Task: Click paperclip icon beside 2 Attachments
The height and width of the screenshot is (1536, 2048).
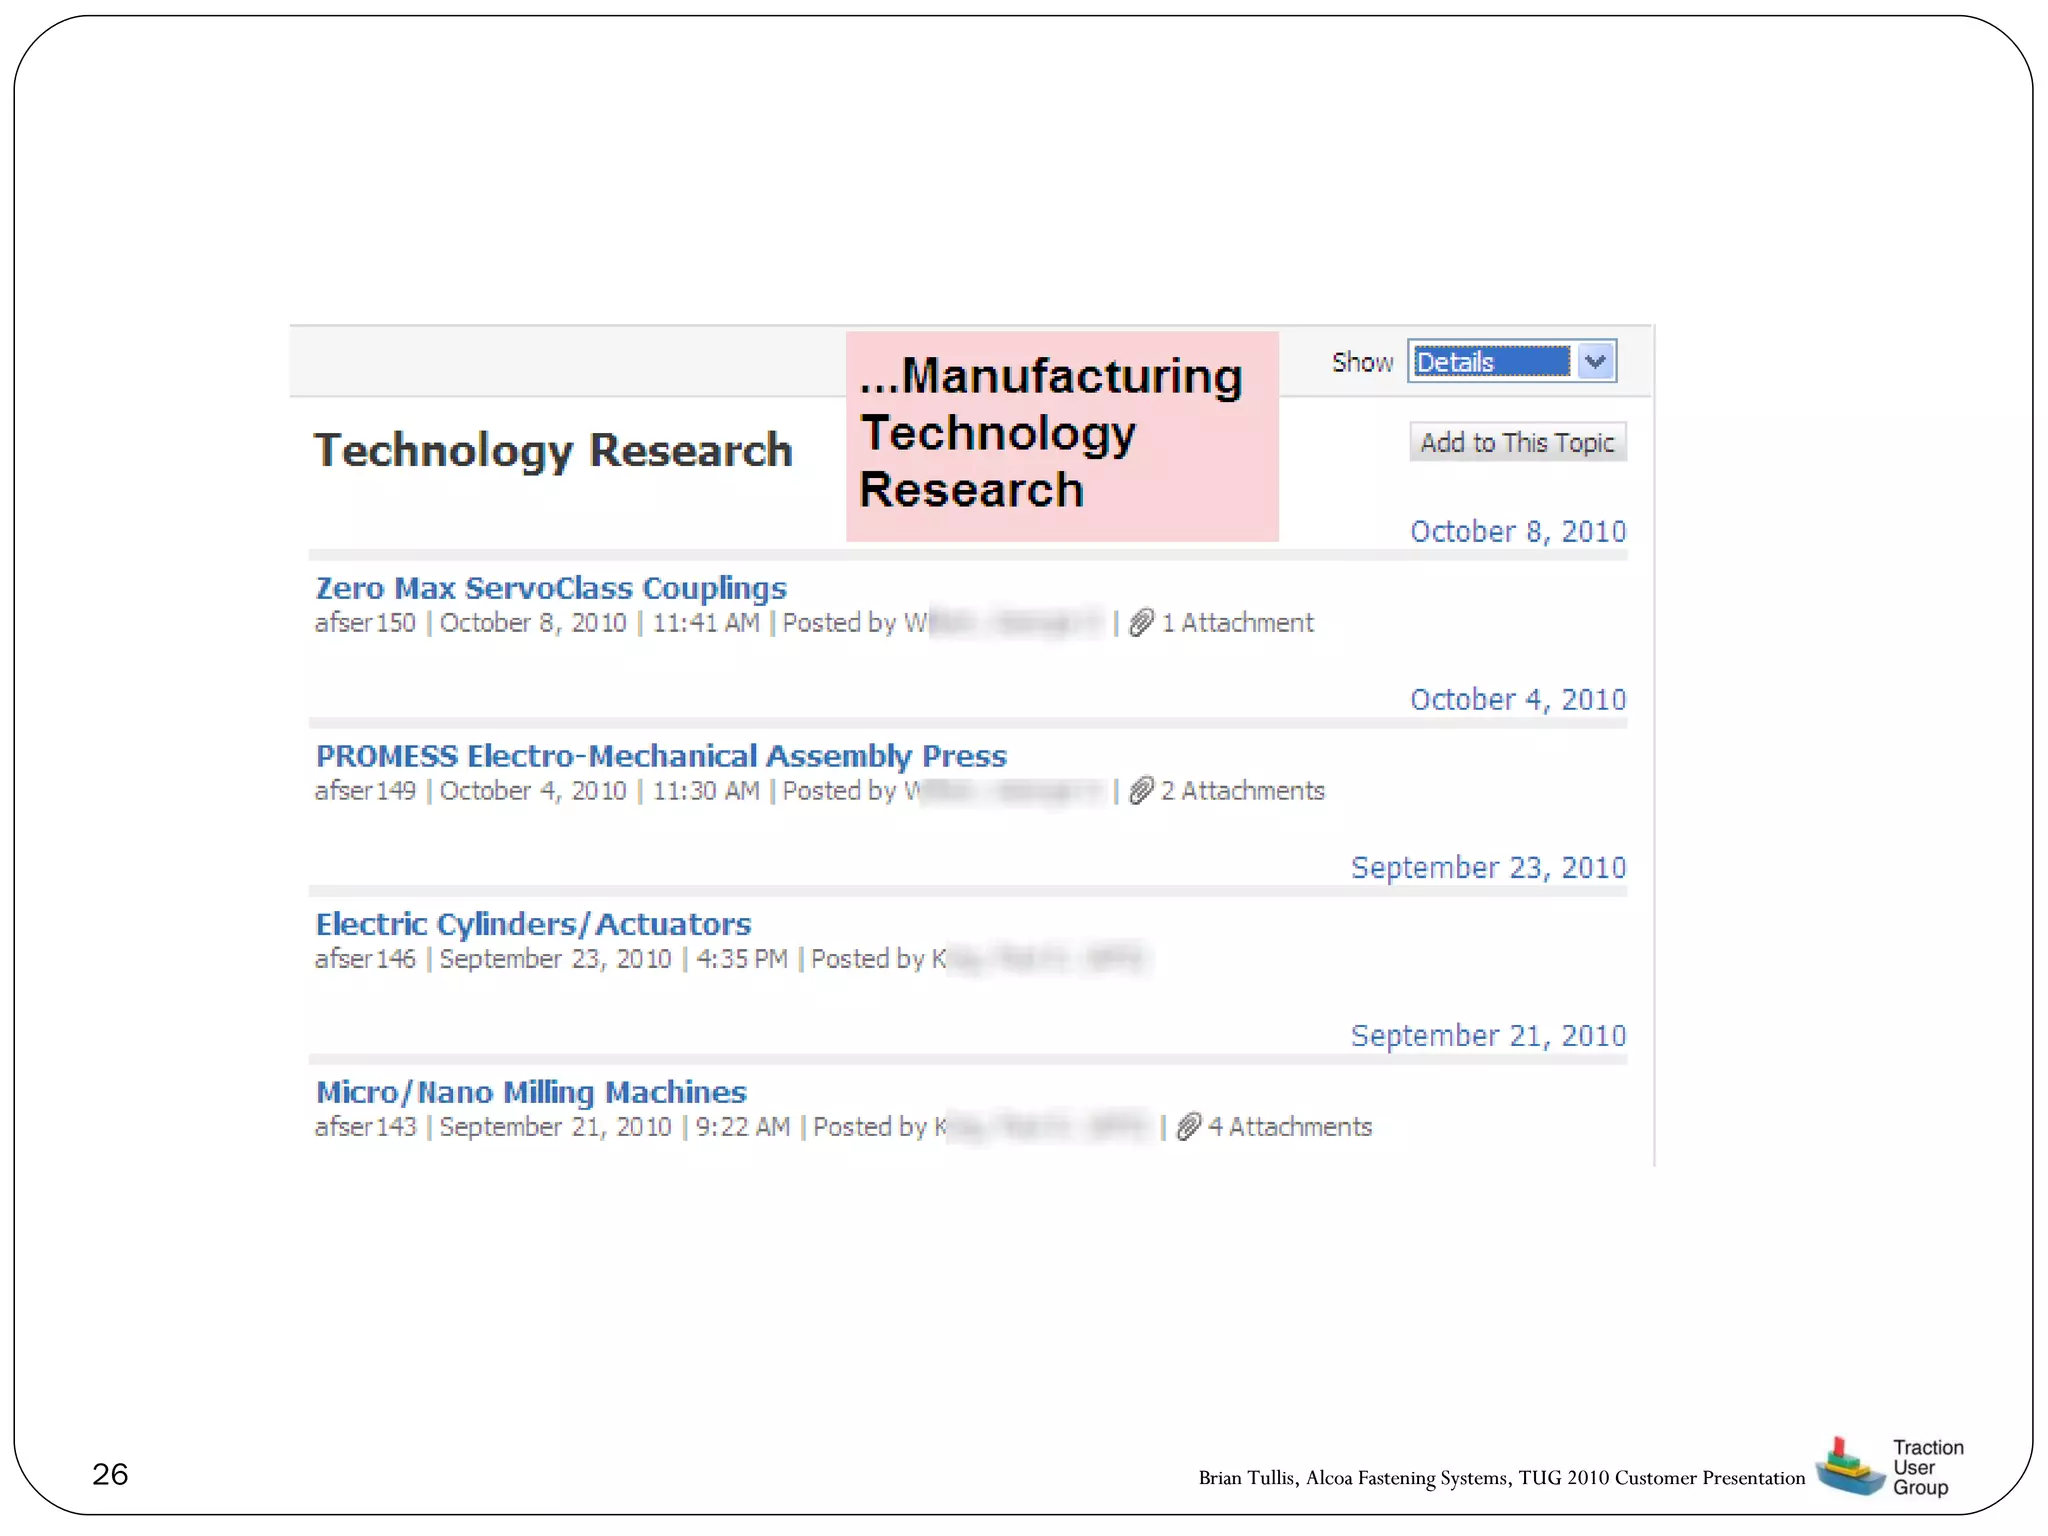Action: click(1141, 791)
